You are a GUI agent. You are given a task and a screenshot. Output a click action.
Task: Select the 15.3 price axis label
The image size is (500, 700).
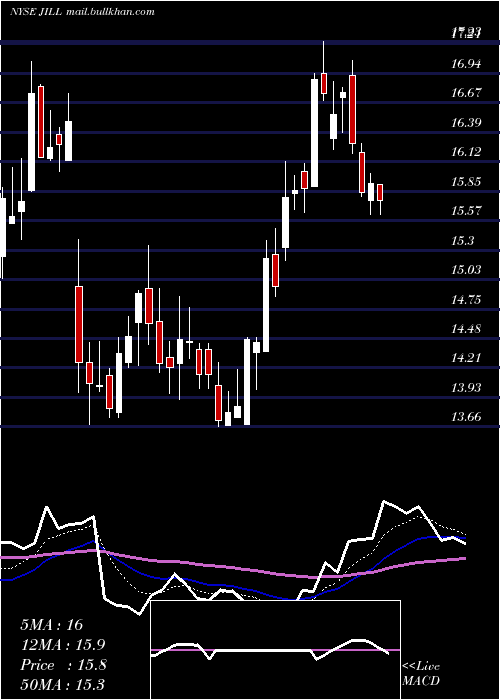[462, 241]
